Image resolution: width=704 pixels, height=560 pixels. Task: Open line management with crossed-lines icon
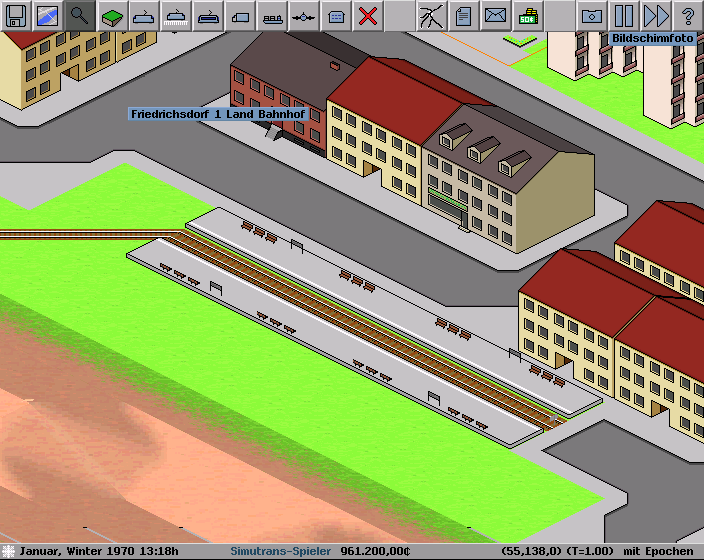tap(431, 15)
